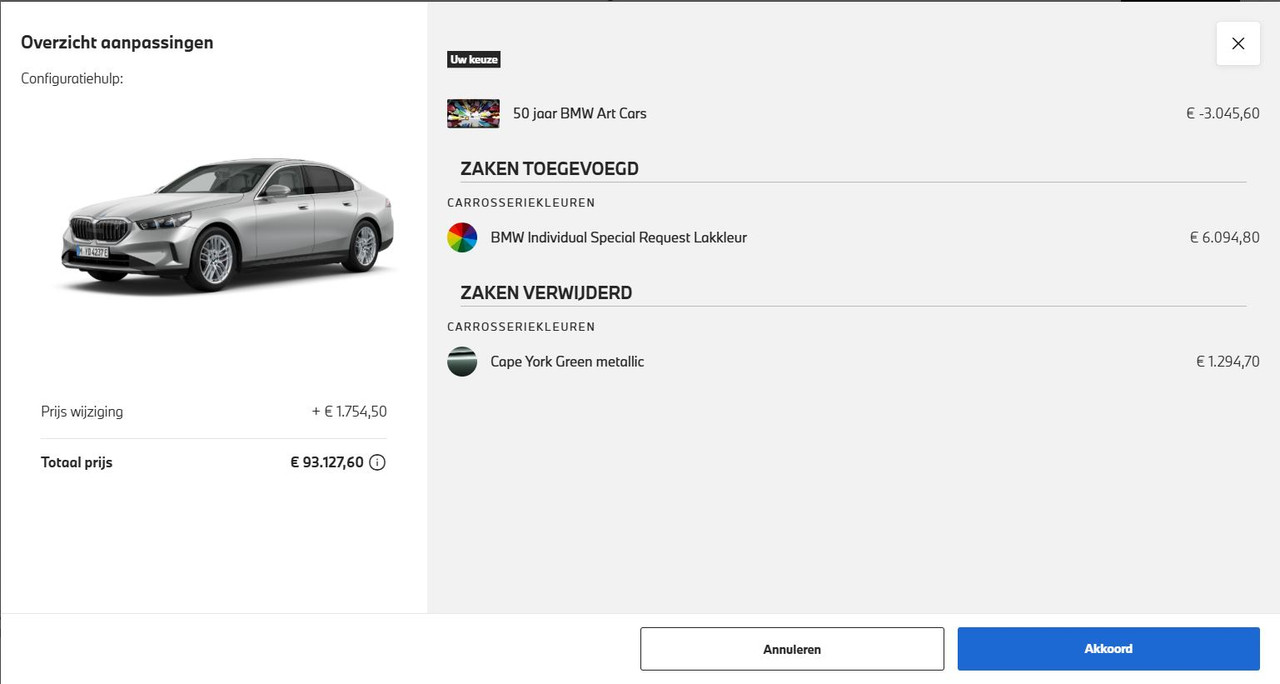Select the Cape York Green metallic swatch
Screen dimensions: 1280x684
(x=462, y=362)
